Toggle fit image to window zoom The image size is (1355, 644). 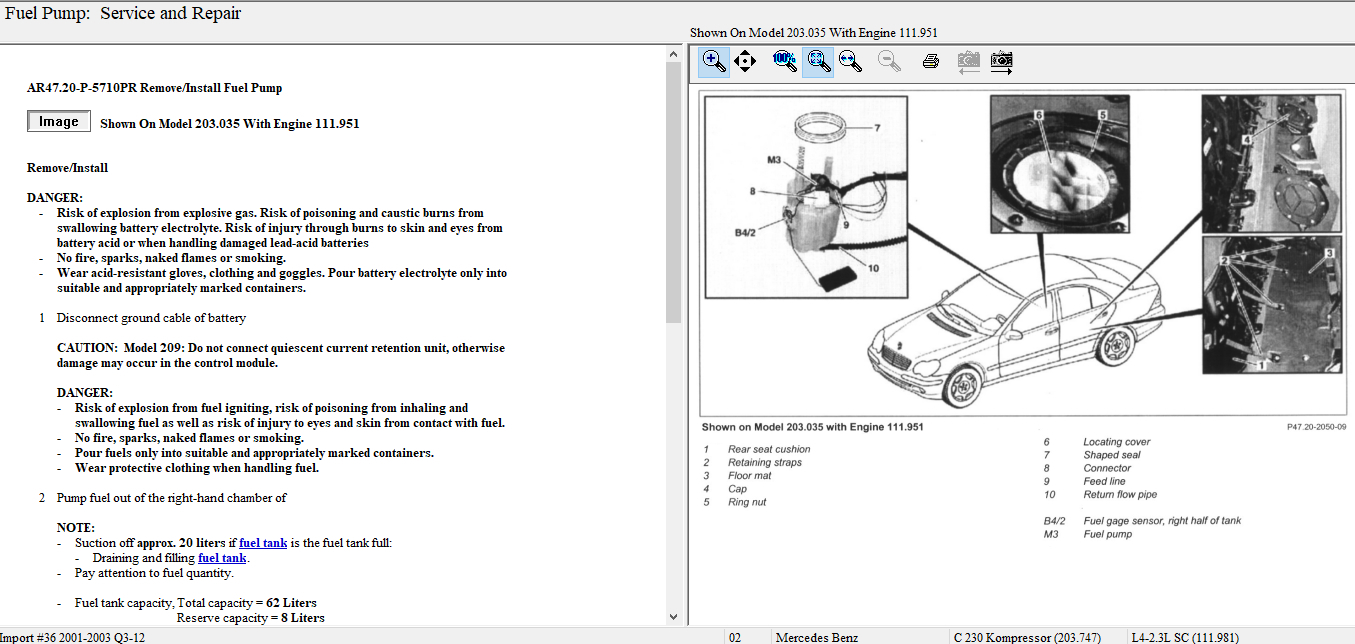(819, 61)
